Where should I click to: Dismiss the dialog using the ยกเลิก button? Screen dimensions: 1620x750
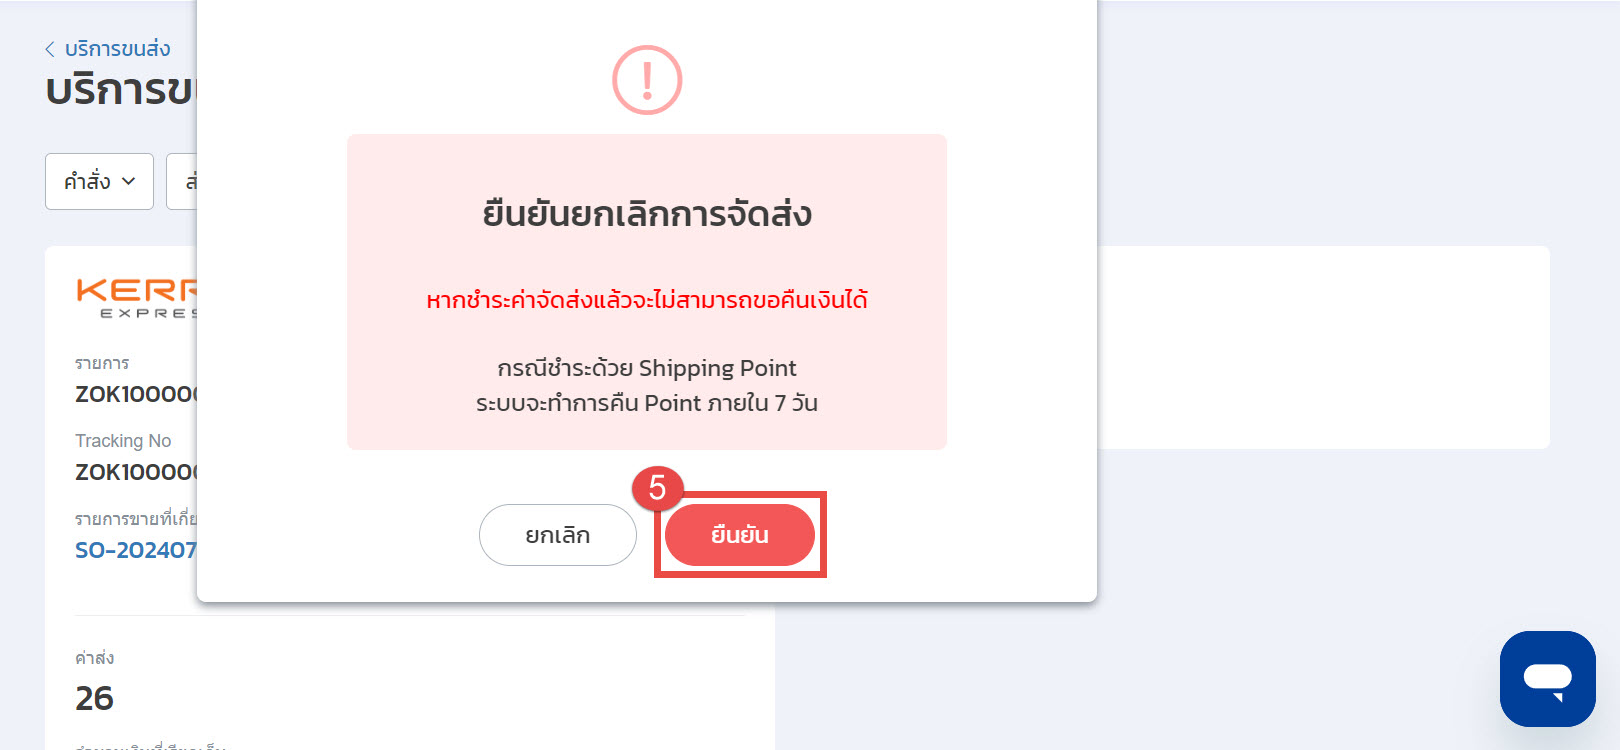point(558,535)
